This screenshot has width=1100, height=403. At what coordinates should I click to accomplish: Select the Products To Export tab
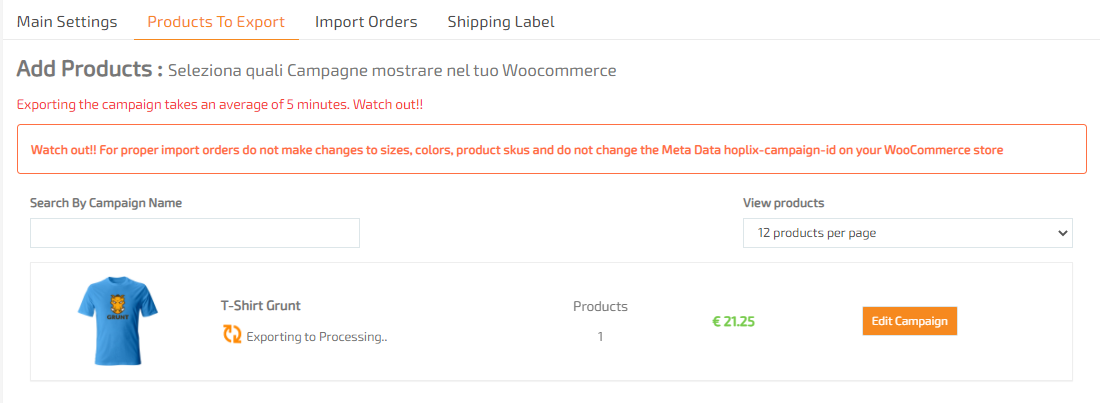[x=216, y=22]
